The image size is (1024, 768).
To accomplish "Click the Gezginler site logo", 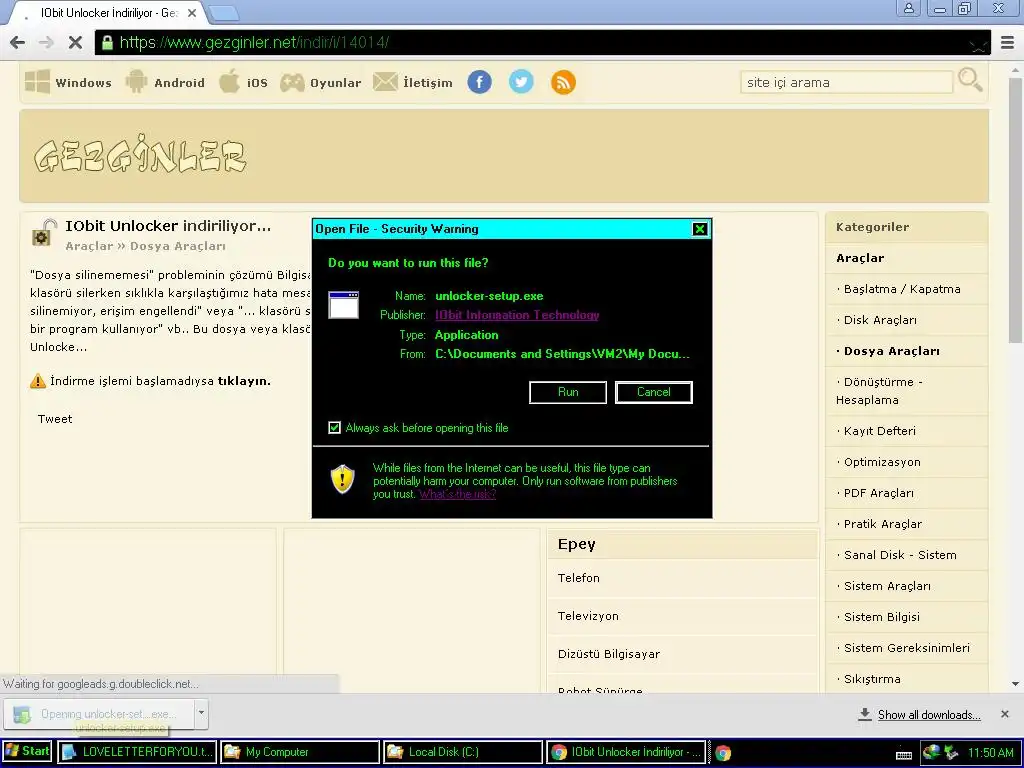I will 140,155.
